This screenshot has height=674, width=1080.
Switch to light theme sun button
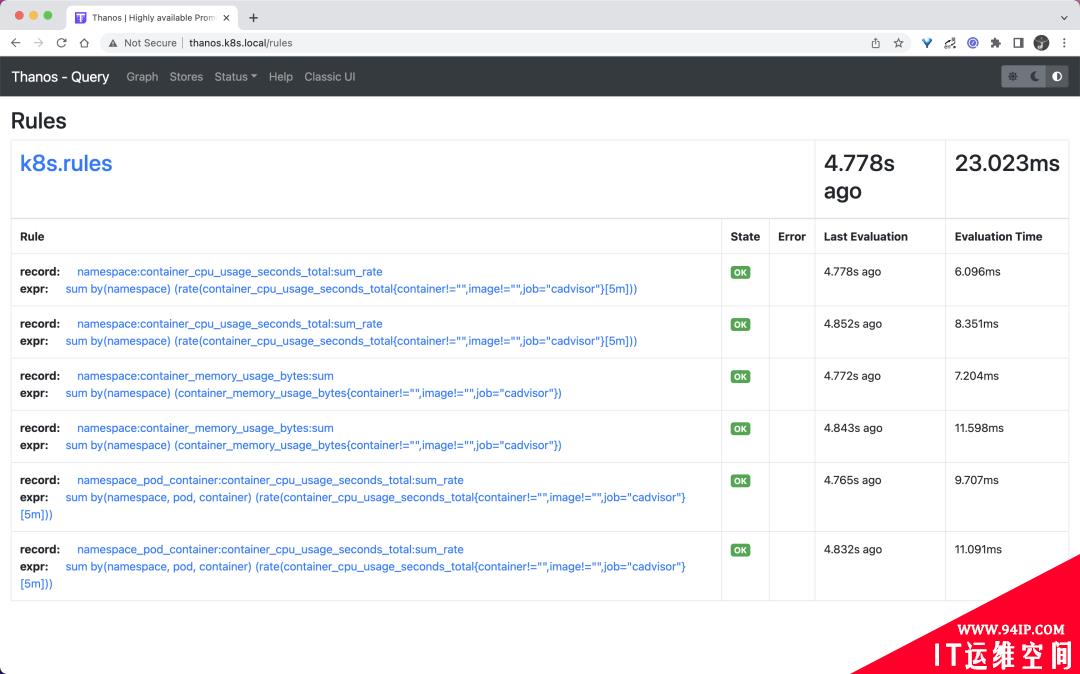(1012, 76)
